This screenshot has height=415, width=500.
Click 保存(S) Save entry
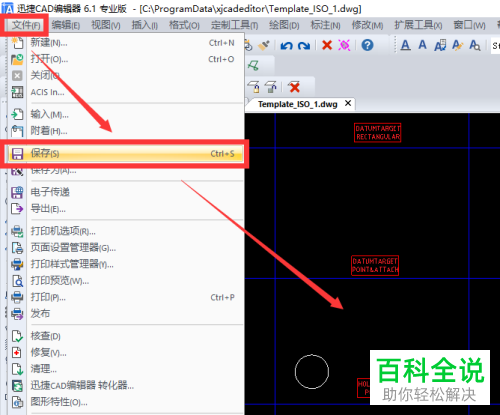126,153
